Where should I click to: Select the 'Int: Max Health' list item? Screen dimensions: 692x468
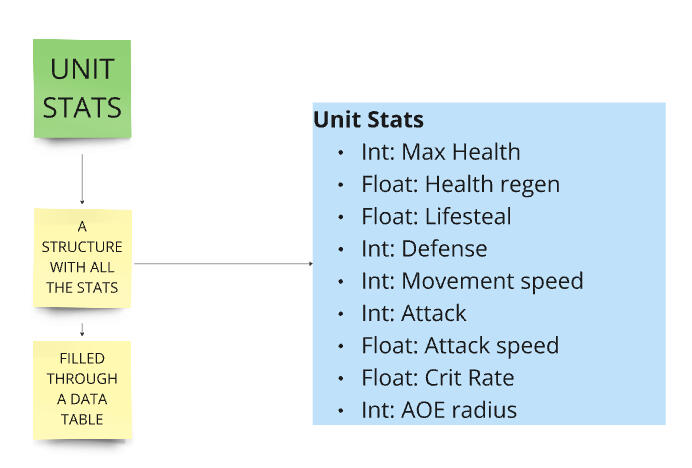pos(440,152)
